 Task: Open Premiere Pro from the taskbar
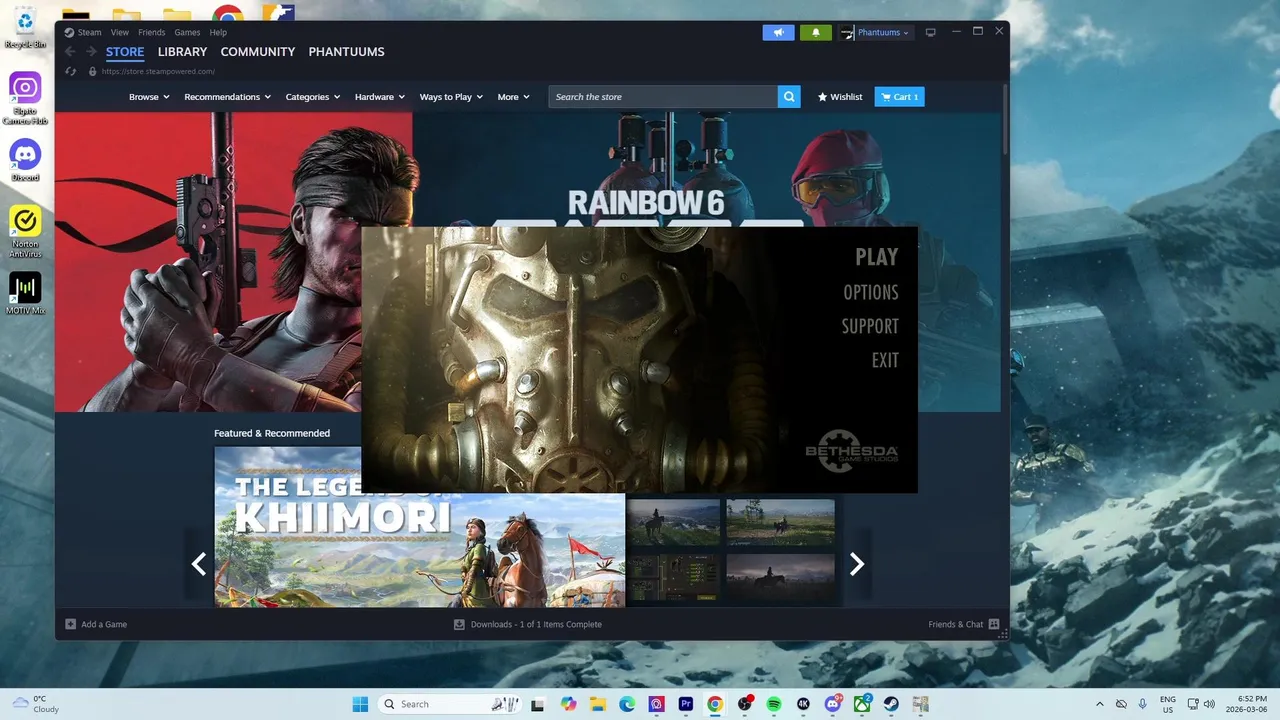(686, 704)
